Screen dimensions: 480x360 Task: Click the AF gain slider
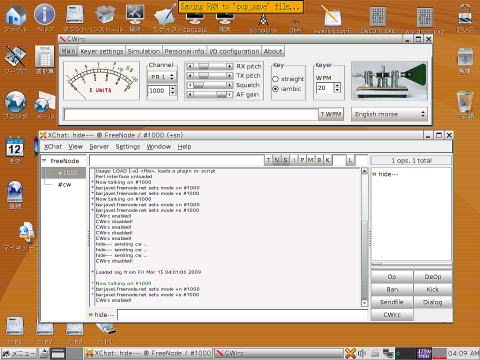210,95
